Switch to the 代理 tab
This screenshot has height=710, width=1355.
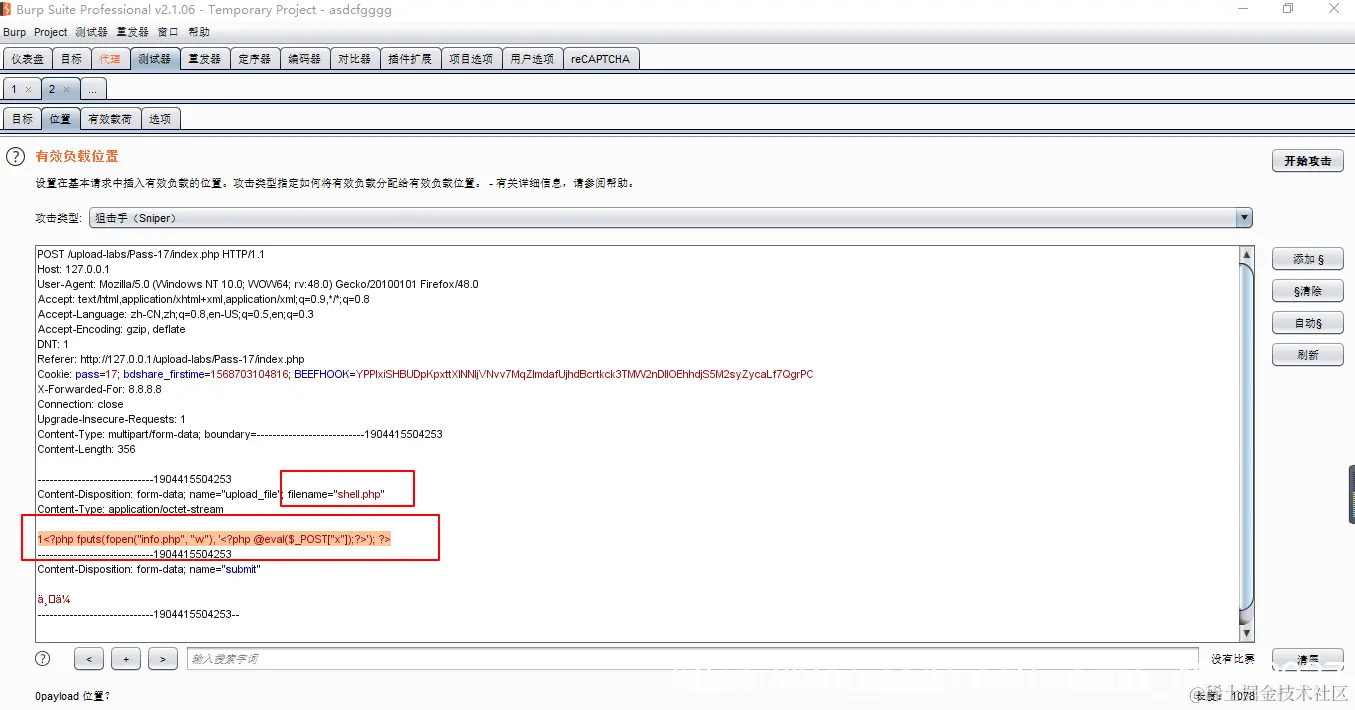(110, 59)
